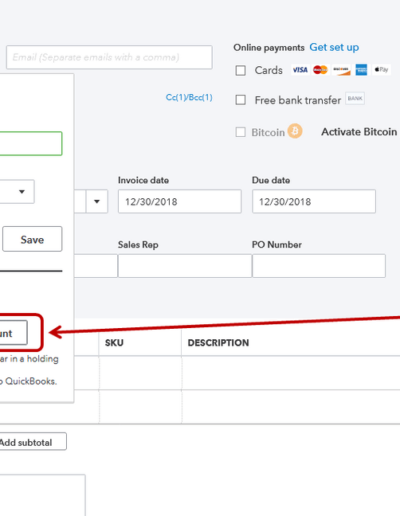The height and width of the screenshot is (516, 400).
Task: Click the Apple Pay icon
Action: 381,70
